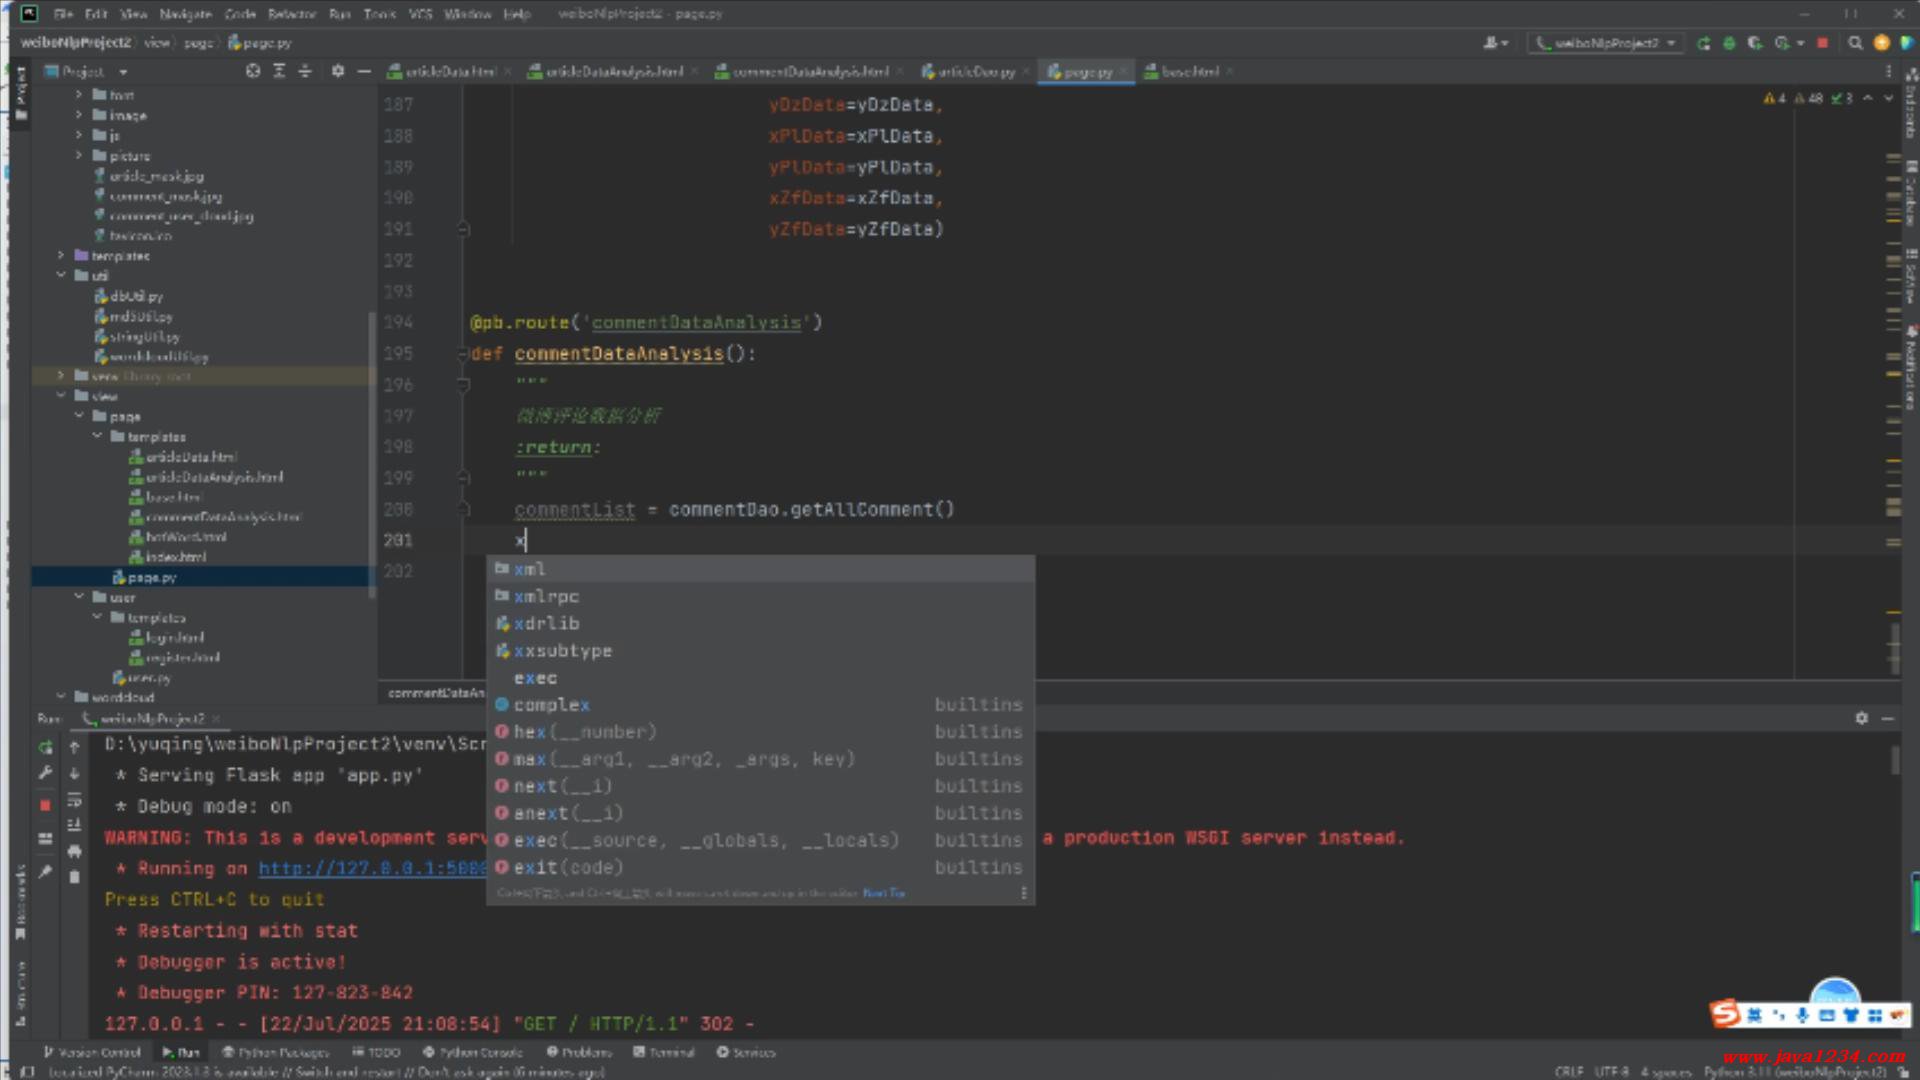Click the Run console vertical scrollbar
This screenshot has width=1920, height=1080.
tap(1894, 760)
